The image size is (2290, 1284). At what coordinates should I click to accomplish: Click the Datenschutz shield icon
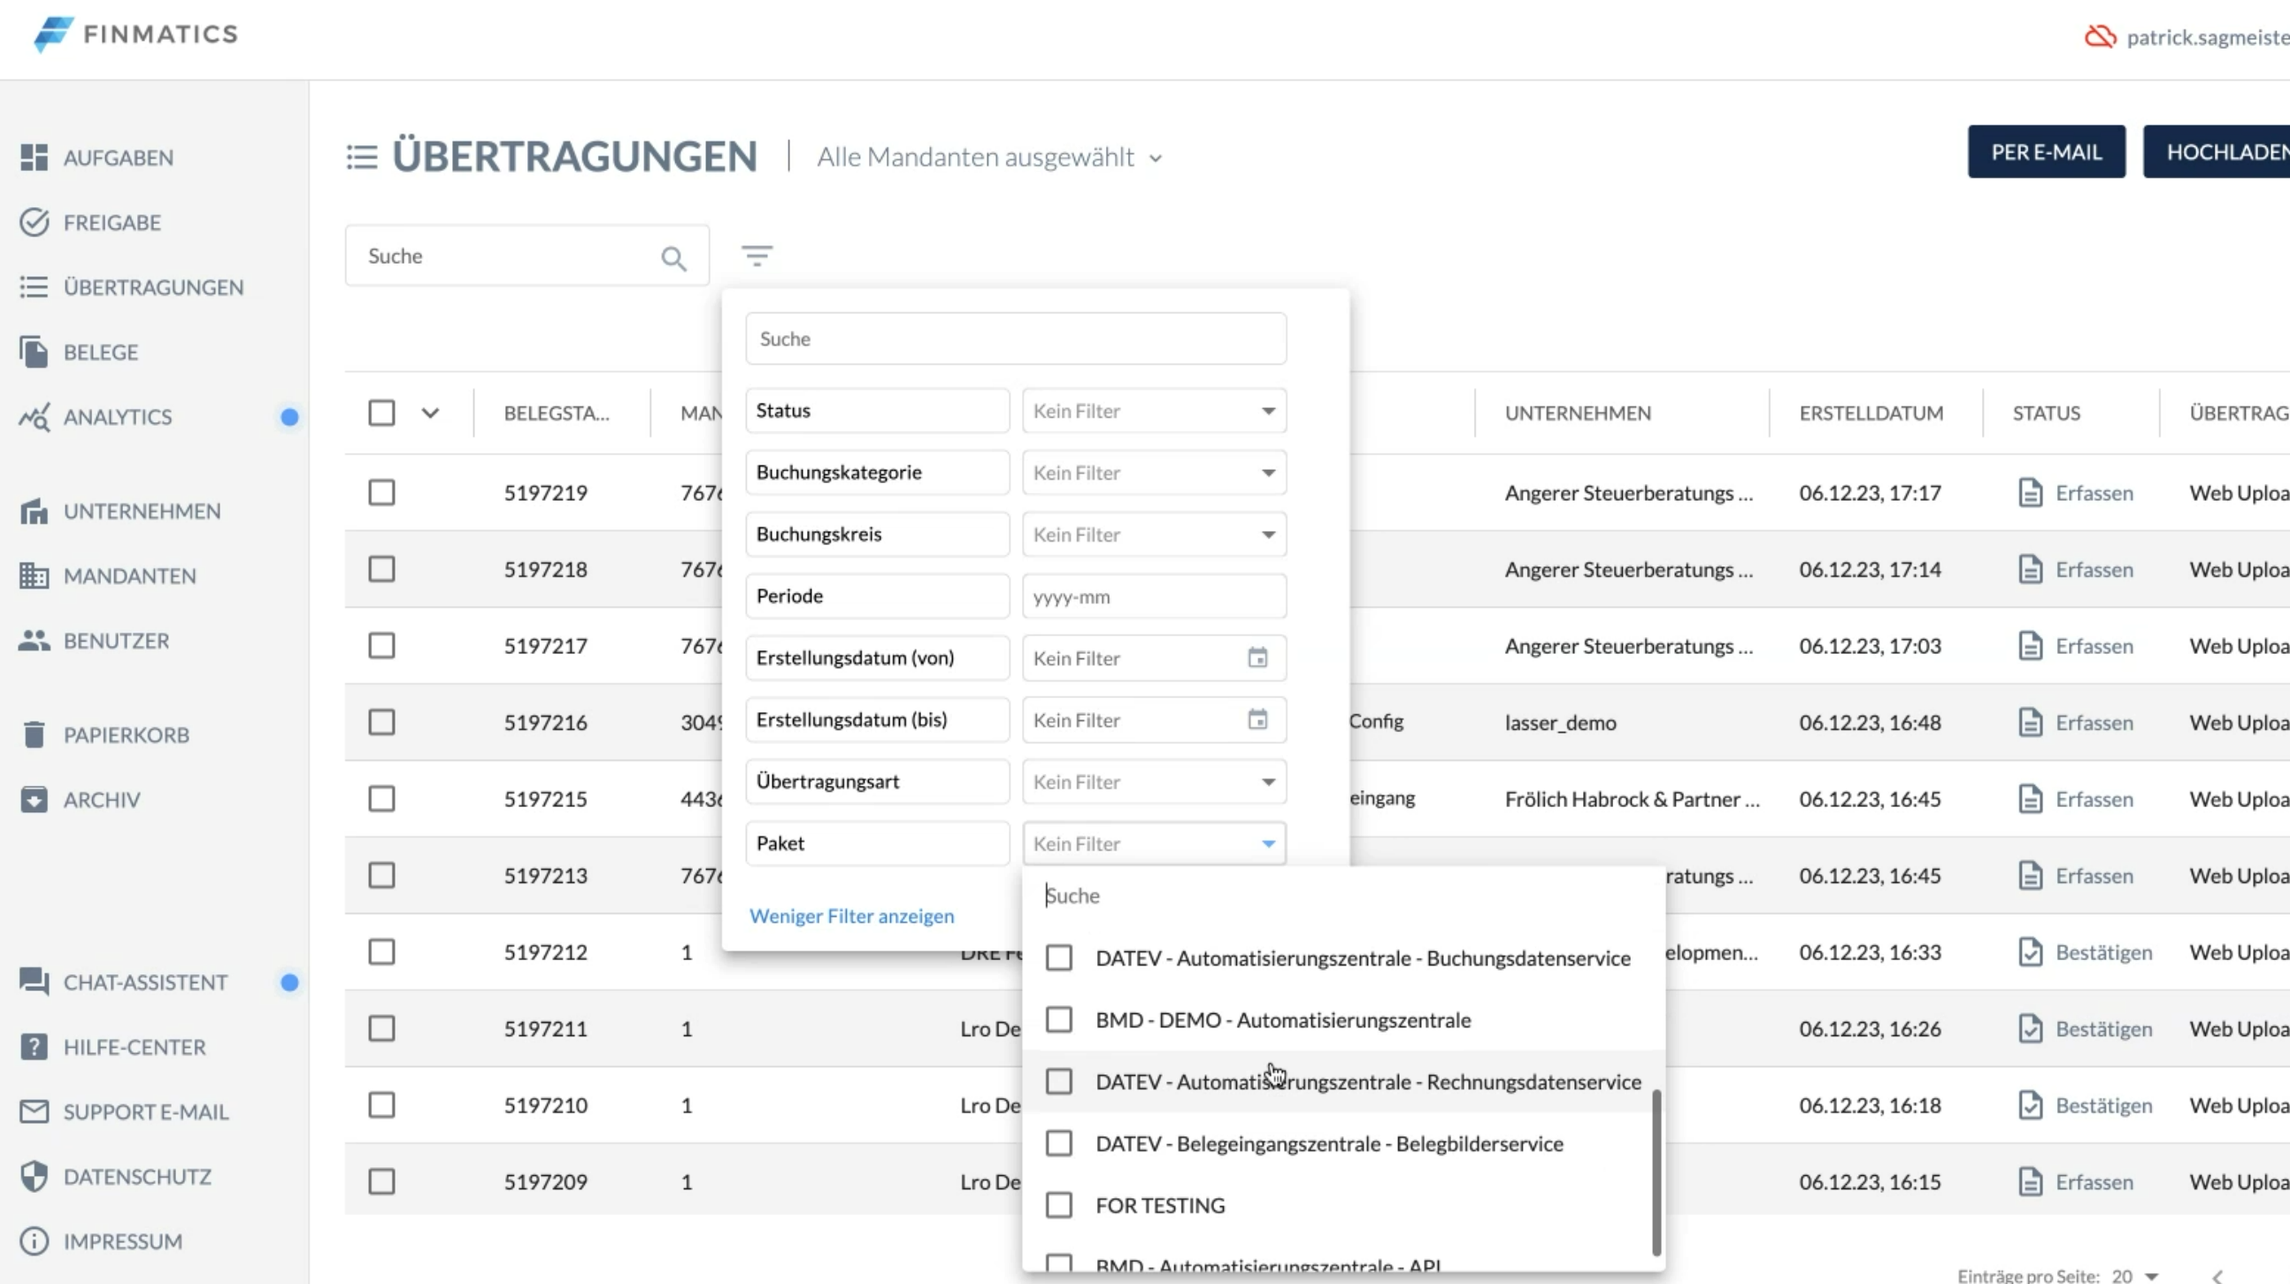34,1177
